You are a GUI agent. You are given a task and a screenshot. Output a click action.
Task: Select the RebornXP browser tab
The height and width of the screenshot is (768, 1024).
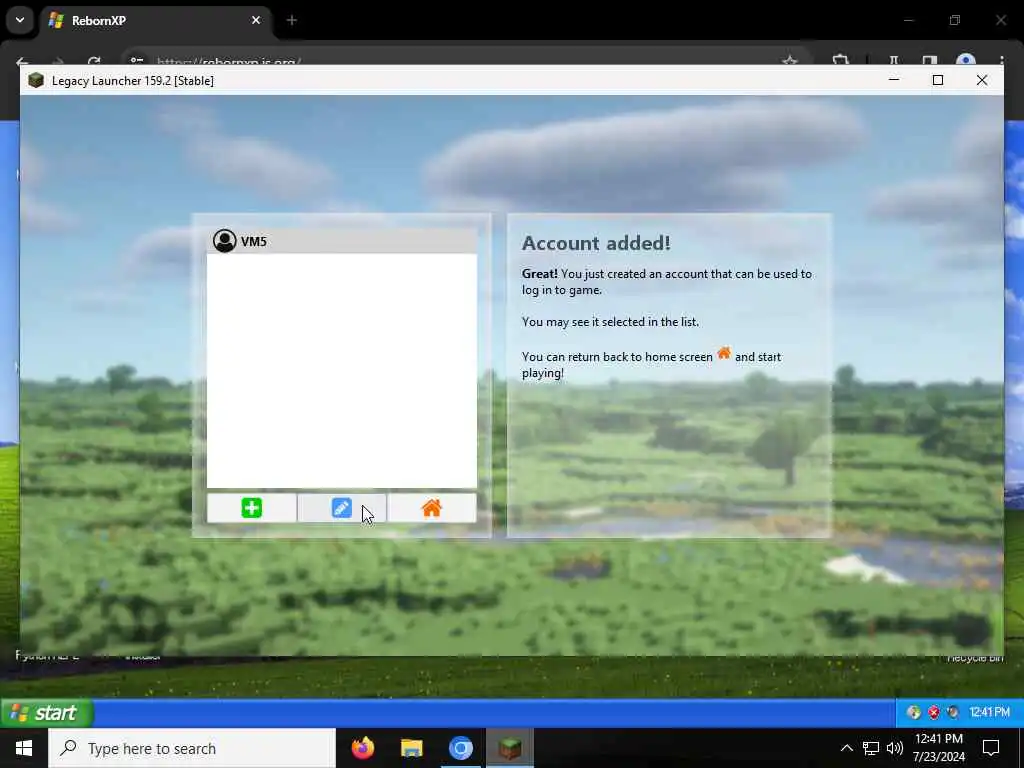point(155,20)
